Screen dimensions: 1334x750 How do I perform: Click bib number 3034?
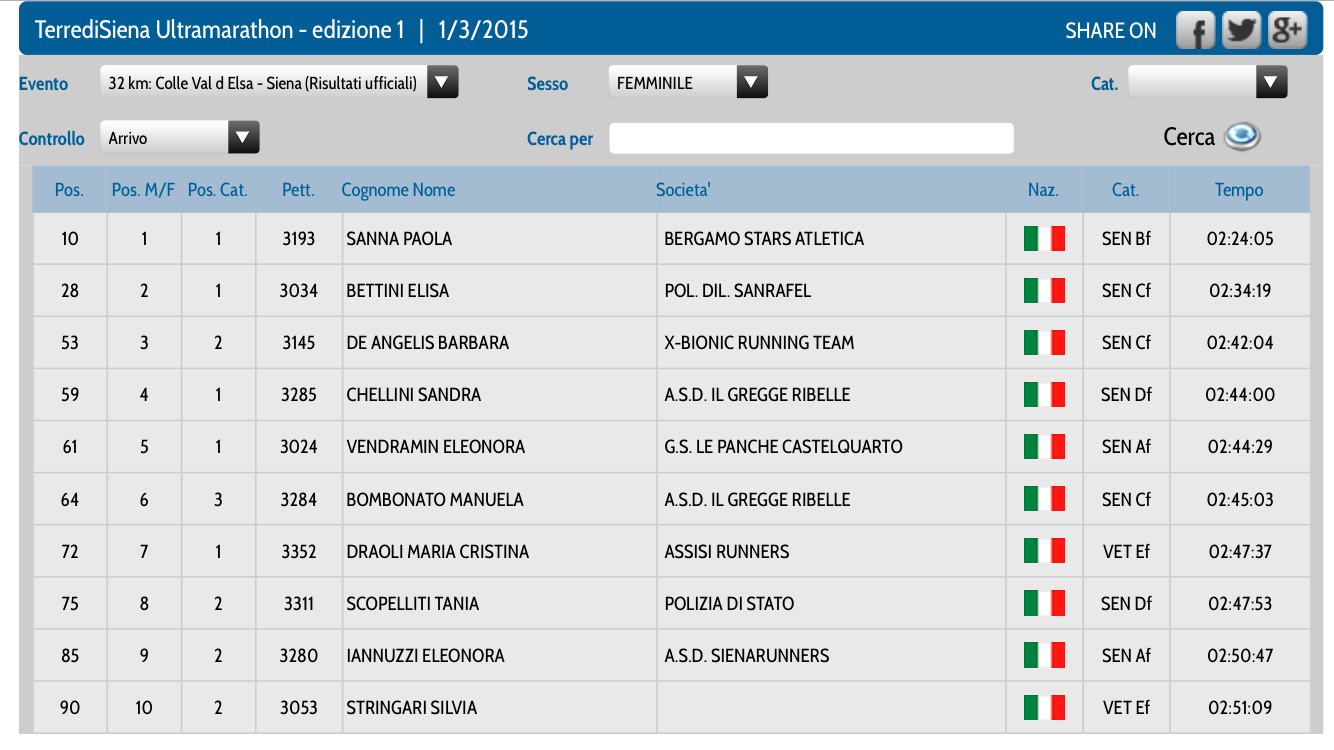pyautogui.click(x=298, y=291)
